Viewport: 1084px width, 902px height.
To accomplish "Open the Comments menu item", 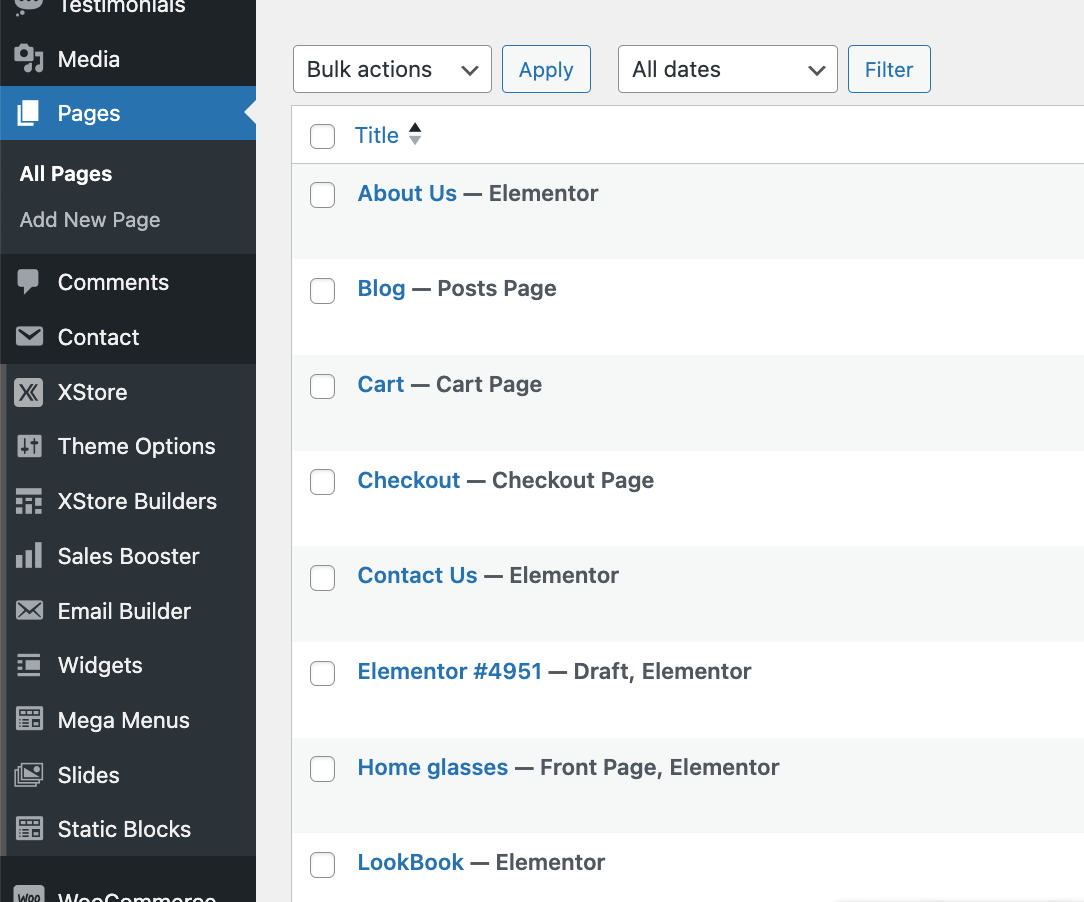I will coord(128,281).
